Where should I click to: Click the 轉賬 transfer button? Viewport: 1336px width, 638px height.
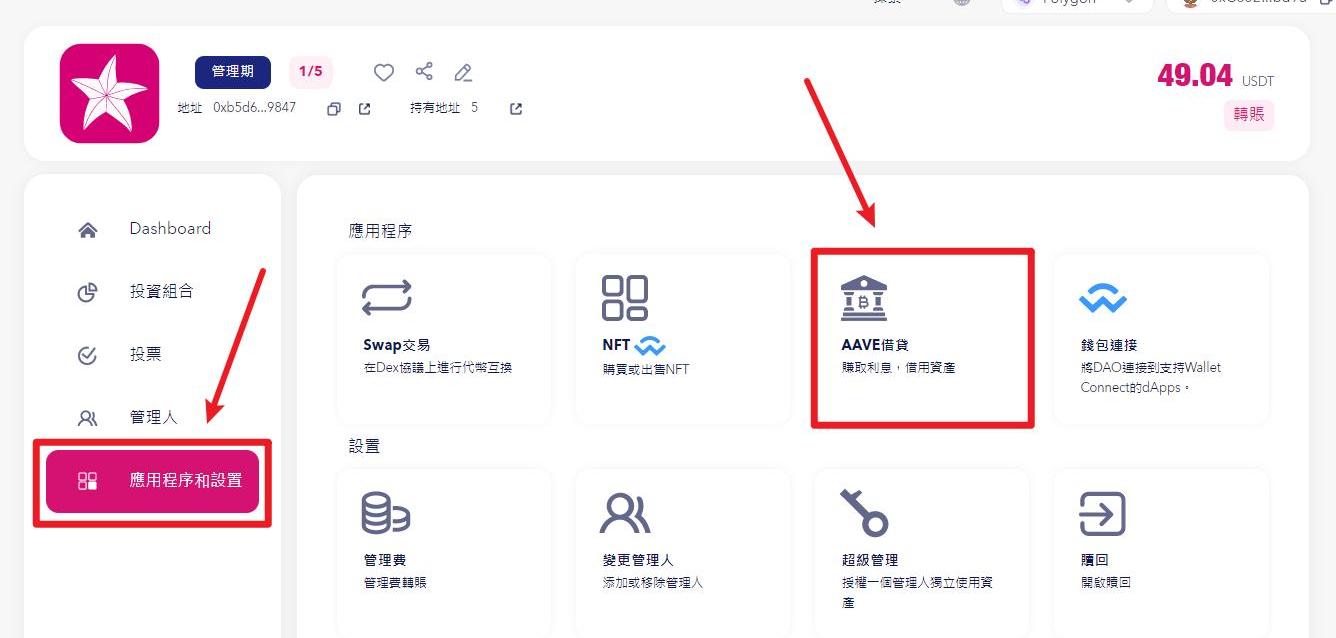pyautogui.click(x=1249, y=114)
